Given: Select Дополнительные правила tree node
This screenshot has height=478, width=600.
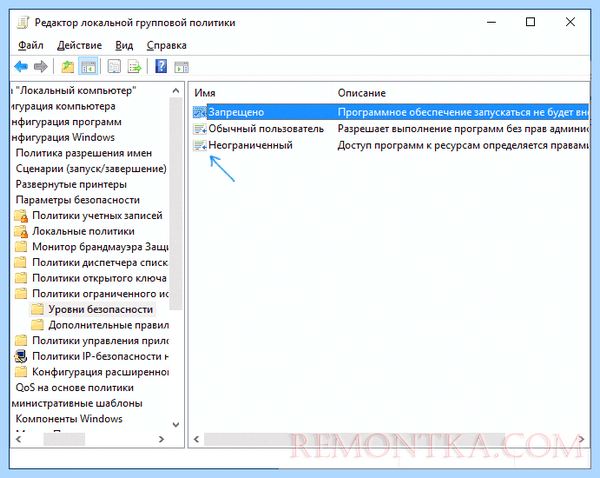Looking at the screenshot, I should [x=109, y=325].
